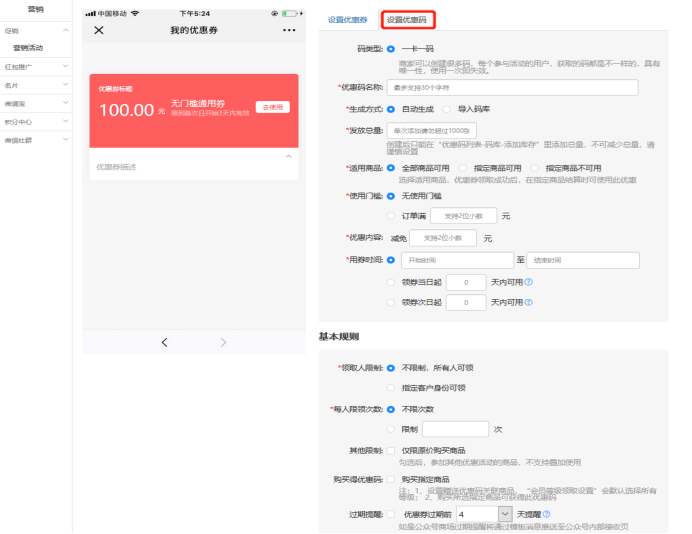The height and width of the screenshot is (534, 692).
Task: Focus the 减免 amount input
Action: 443,238
